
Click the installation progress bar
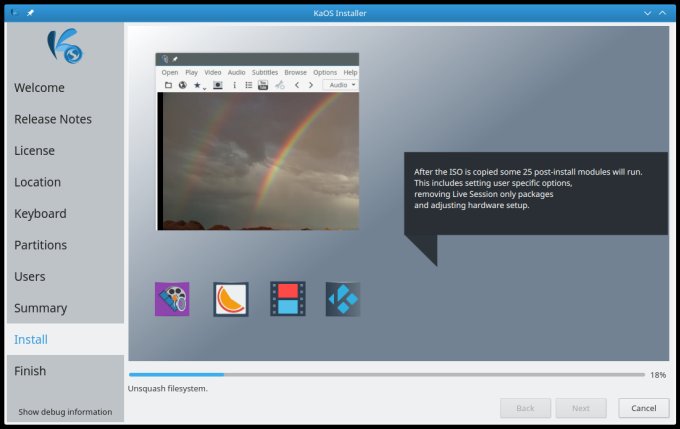(386, 375)
